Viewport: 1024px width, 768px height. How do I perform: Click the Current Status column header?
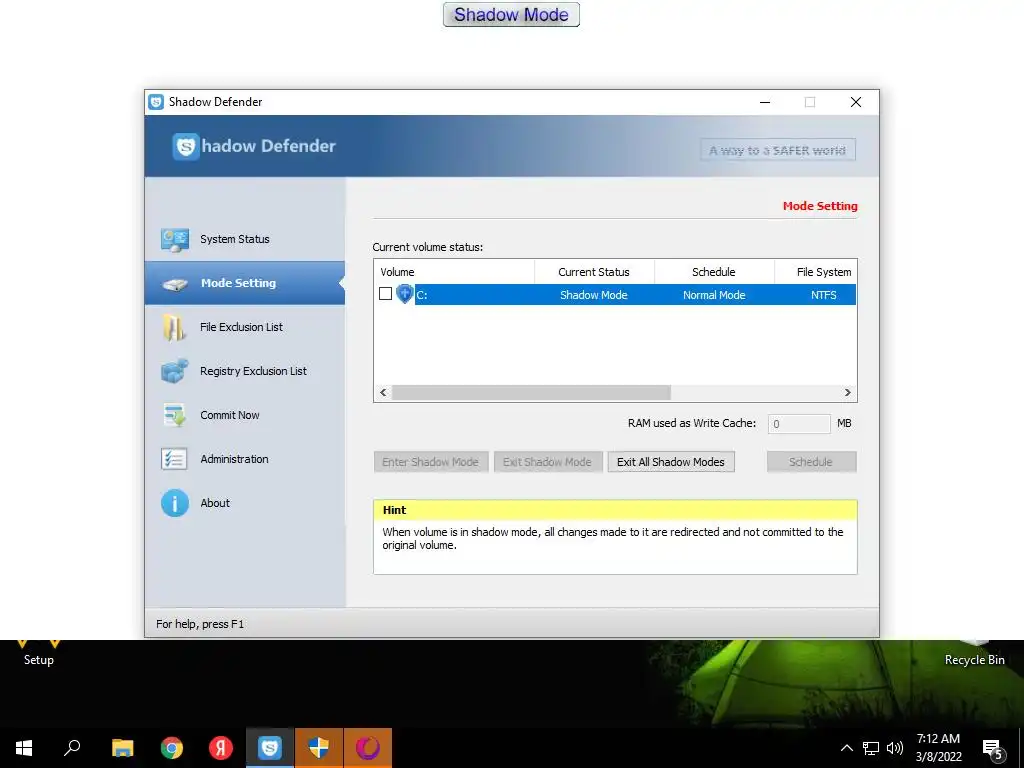coord(594,272)
